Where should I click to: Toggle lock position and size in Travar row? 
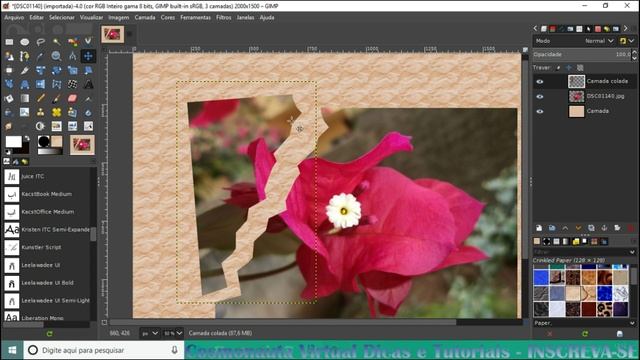[569, 68]
